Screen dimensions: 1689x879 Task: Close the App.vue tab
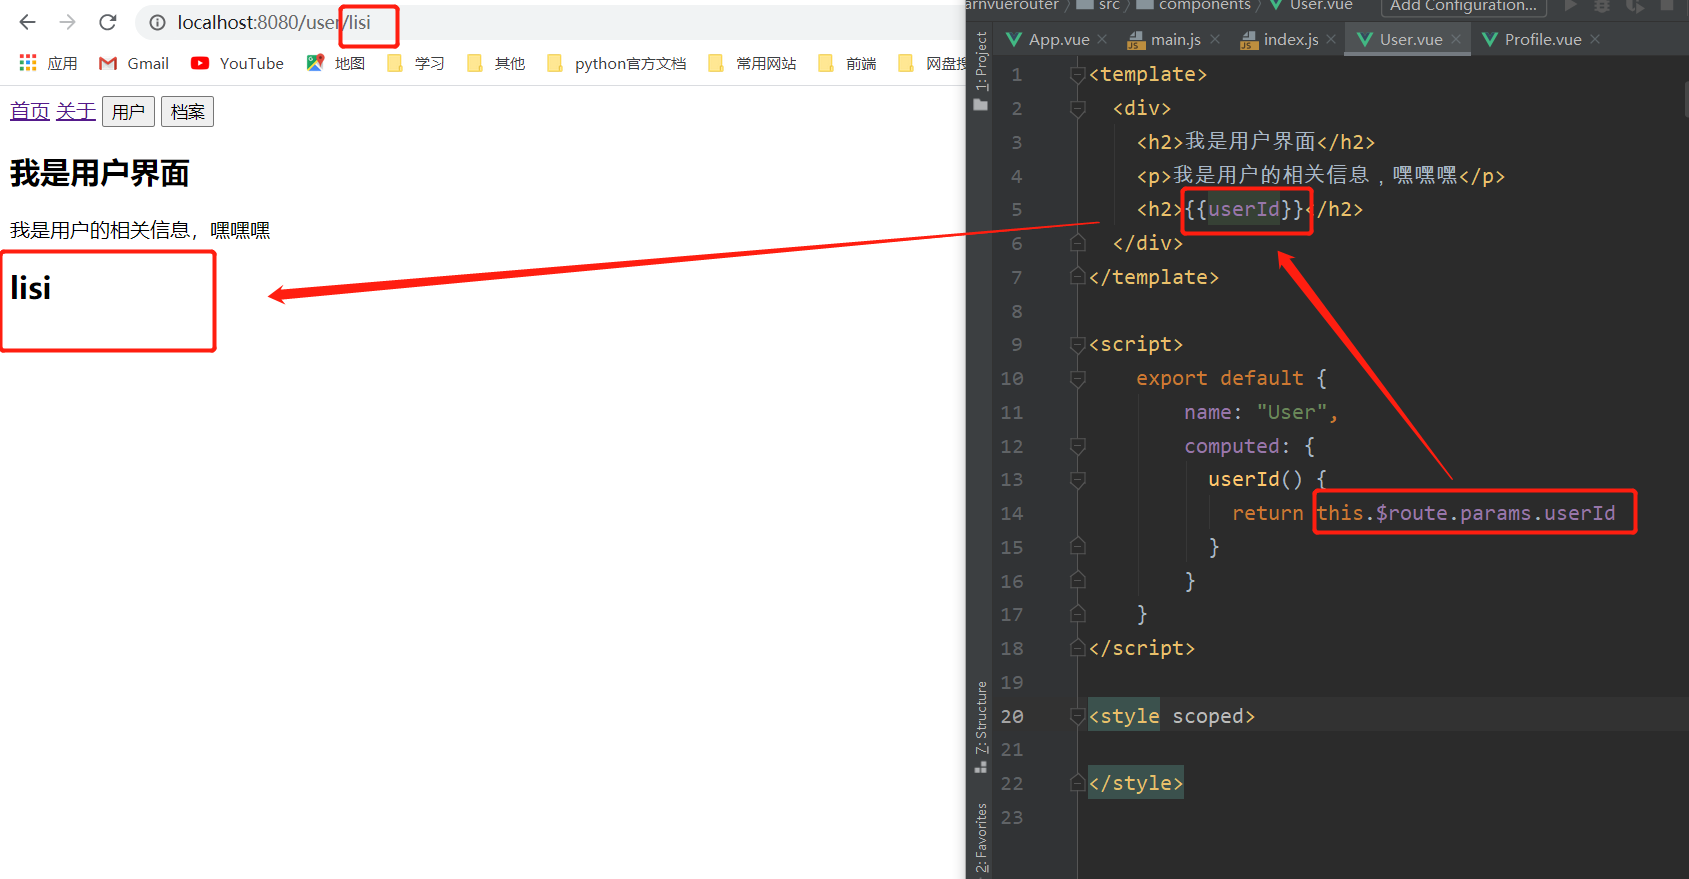tap(1102, 39)
